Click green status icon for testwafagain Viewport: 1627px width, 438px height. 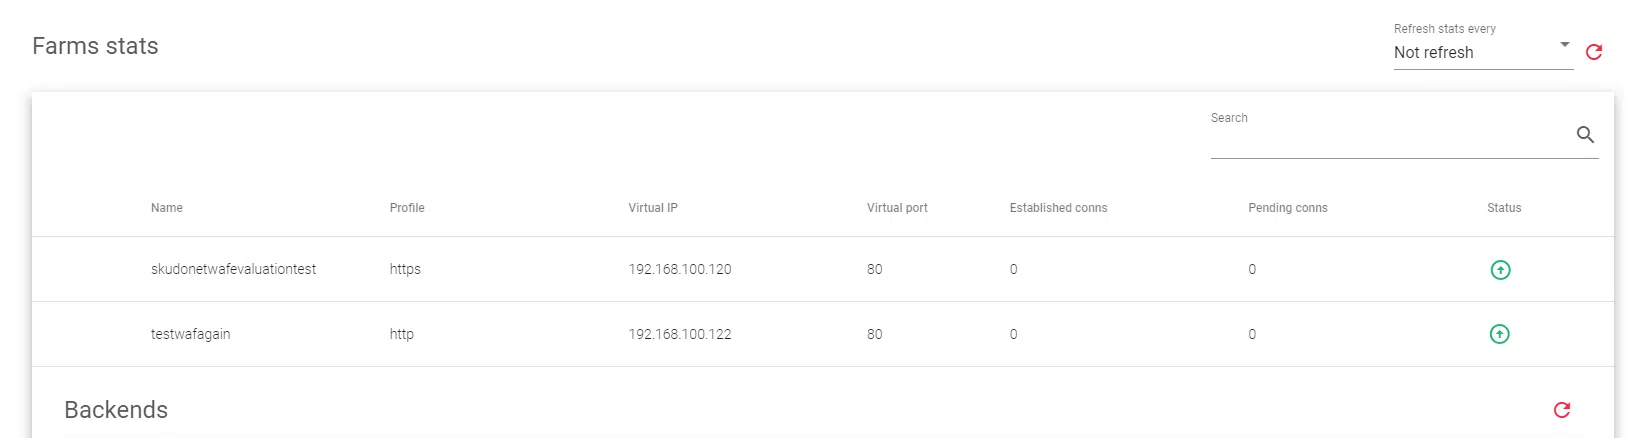coord(1499,334)
